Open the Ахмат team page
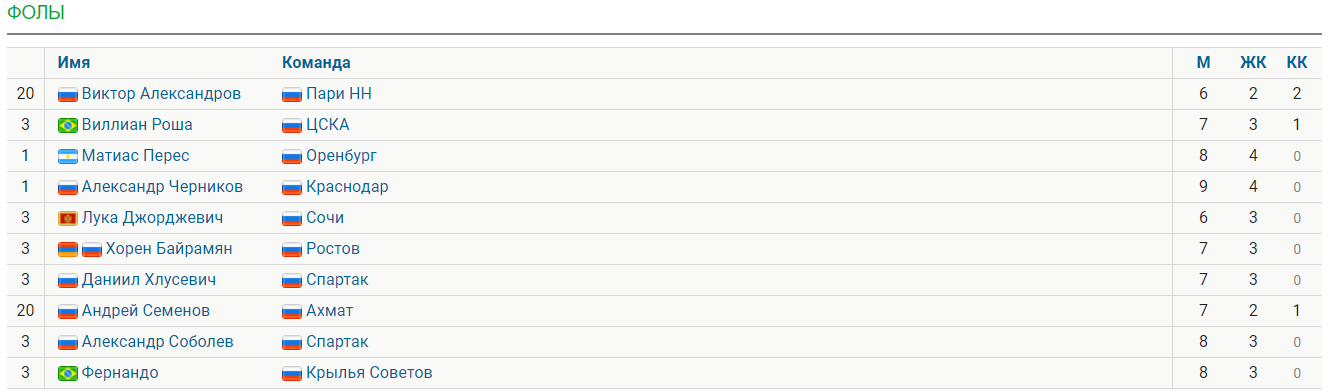This screenshot has height=392, width=1335. (x=329, y=311)
